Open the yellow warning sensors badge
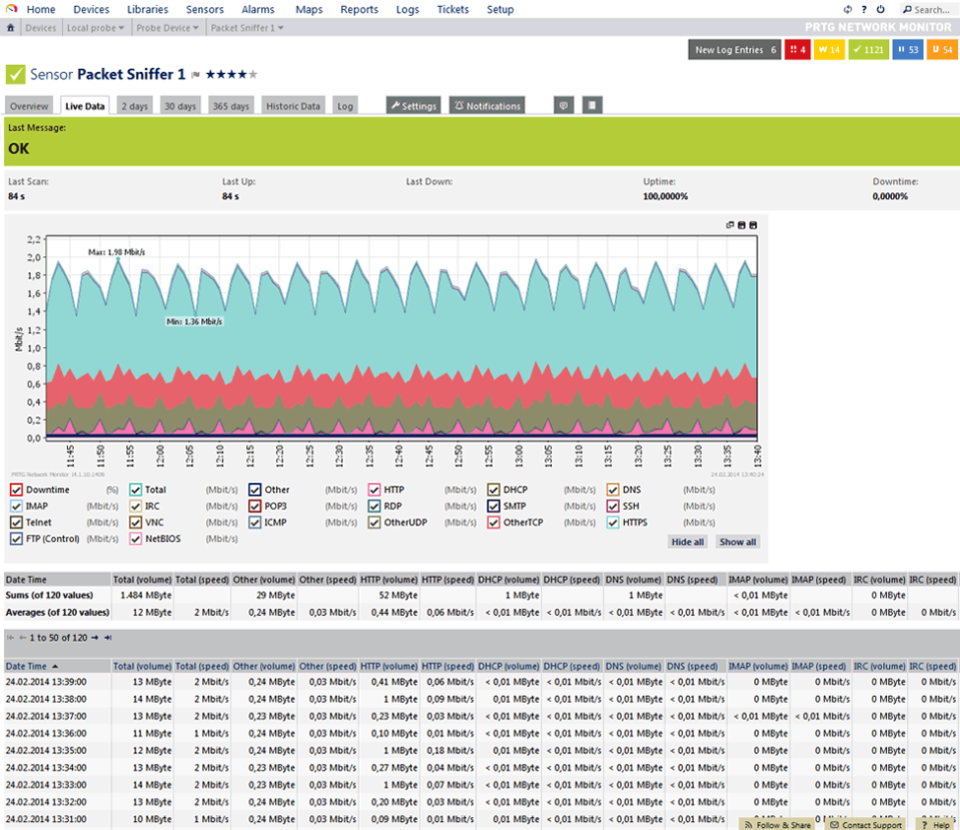 click(x=829, y=50)
